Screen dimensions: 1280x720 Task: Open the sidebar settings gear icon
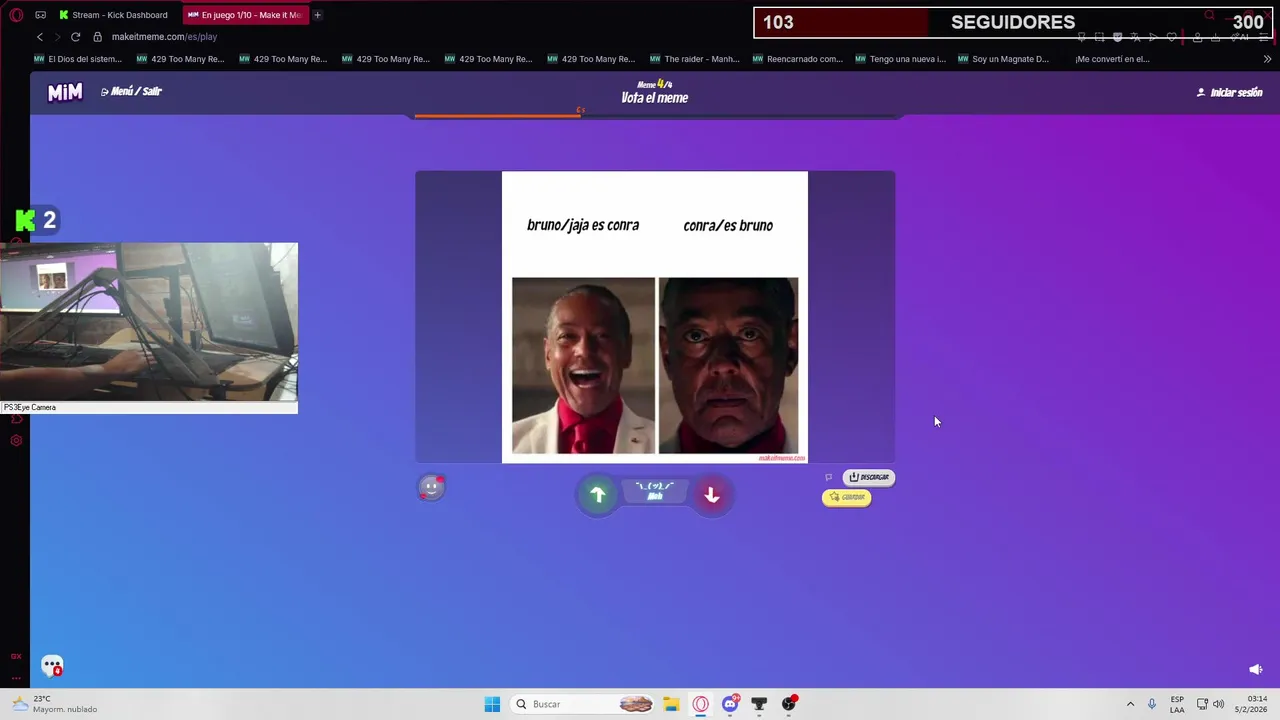coord(16,440)
